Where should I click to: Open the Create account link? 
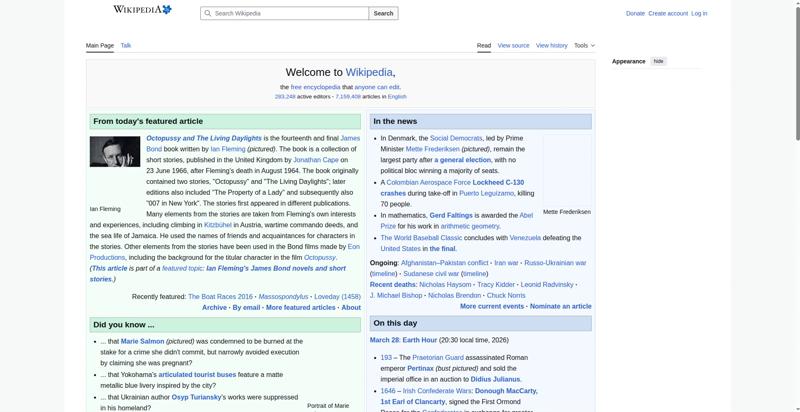coord(668,13)
